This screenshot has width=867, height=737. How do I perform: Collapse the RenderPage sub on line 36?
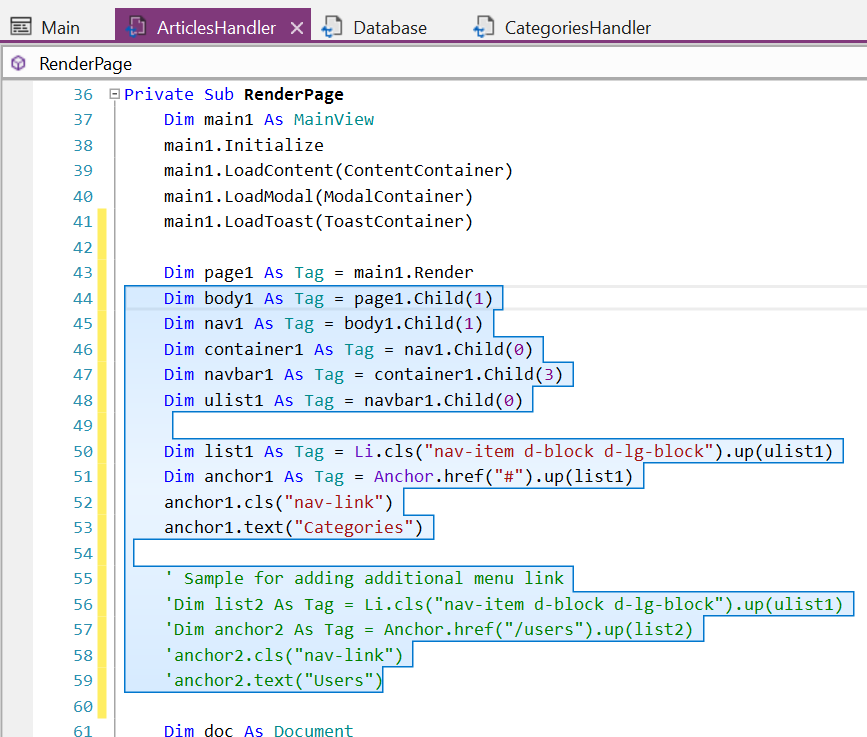[114, 95]
